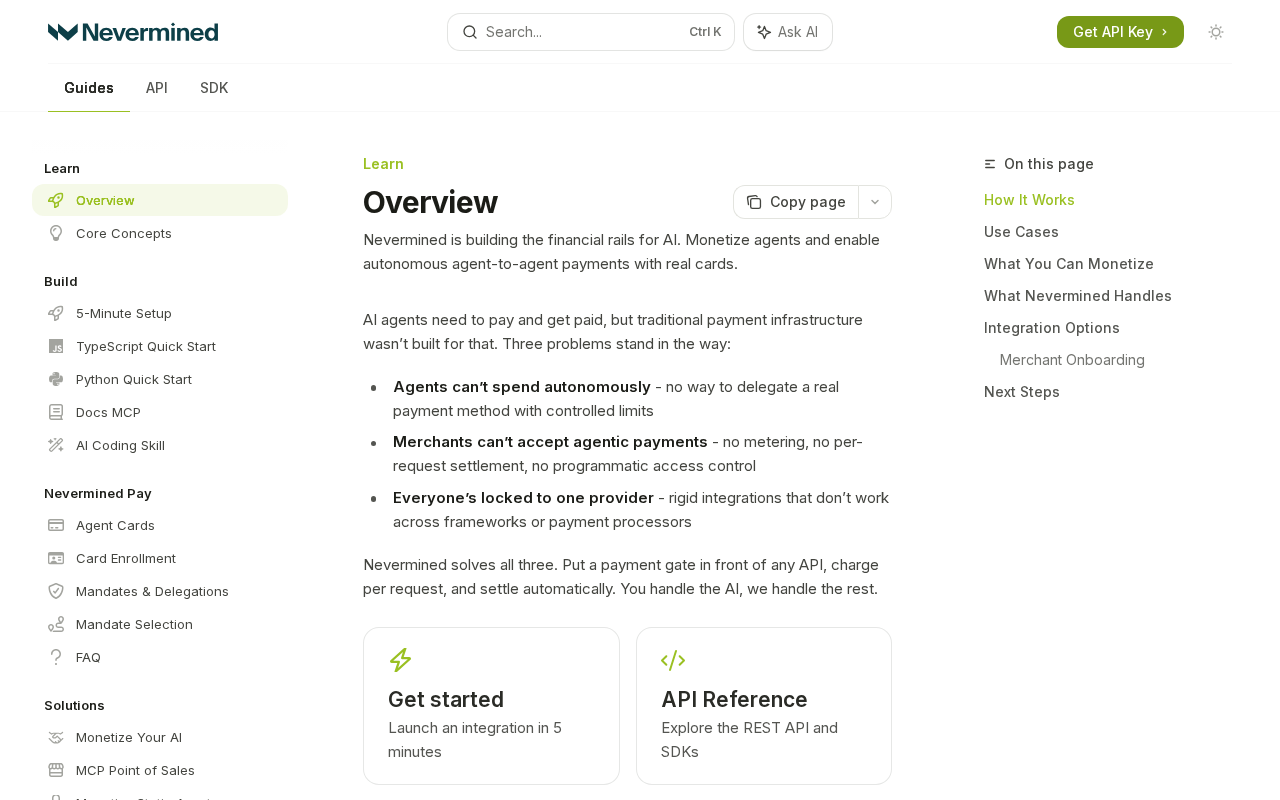Click the Core Concepts lightbulb icon

[56, 233]
